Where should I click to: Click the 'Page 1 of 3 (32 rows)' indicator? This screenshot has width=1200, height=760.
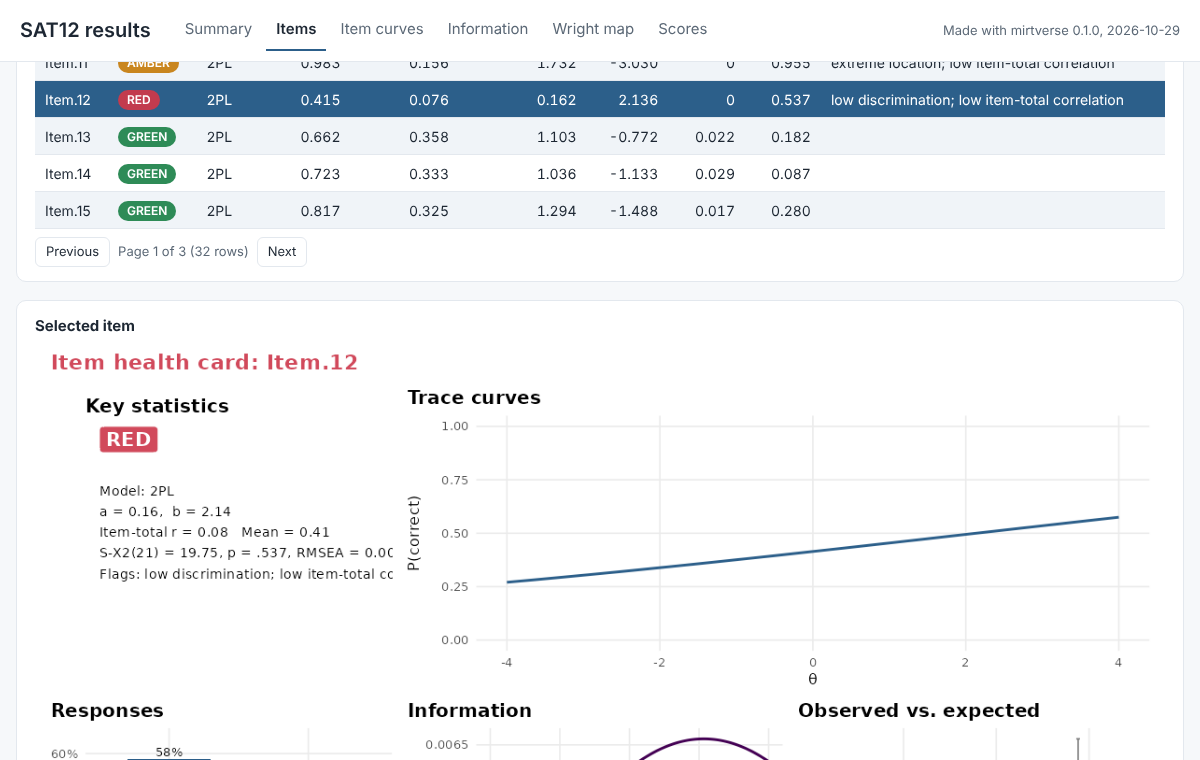click(183, 252)
